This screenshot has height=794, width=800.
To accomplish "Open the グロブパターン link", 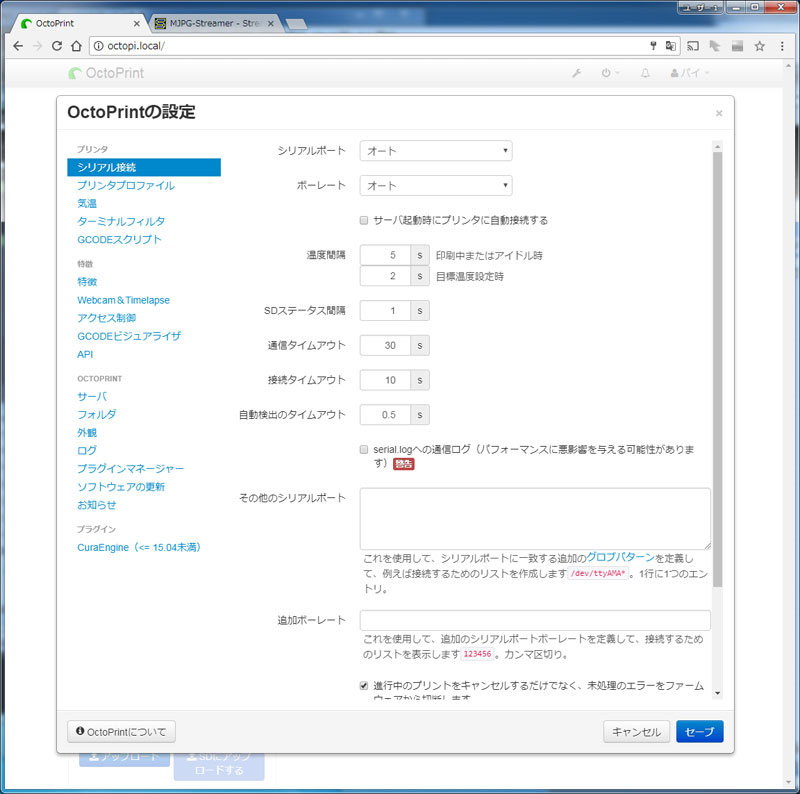I will coord(620,557).
